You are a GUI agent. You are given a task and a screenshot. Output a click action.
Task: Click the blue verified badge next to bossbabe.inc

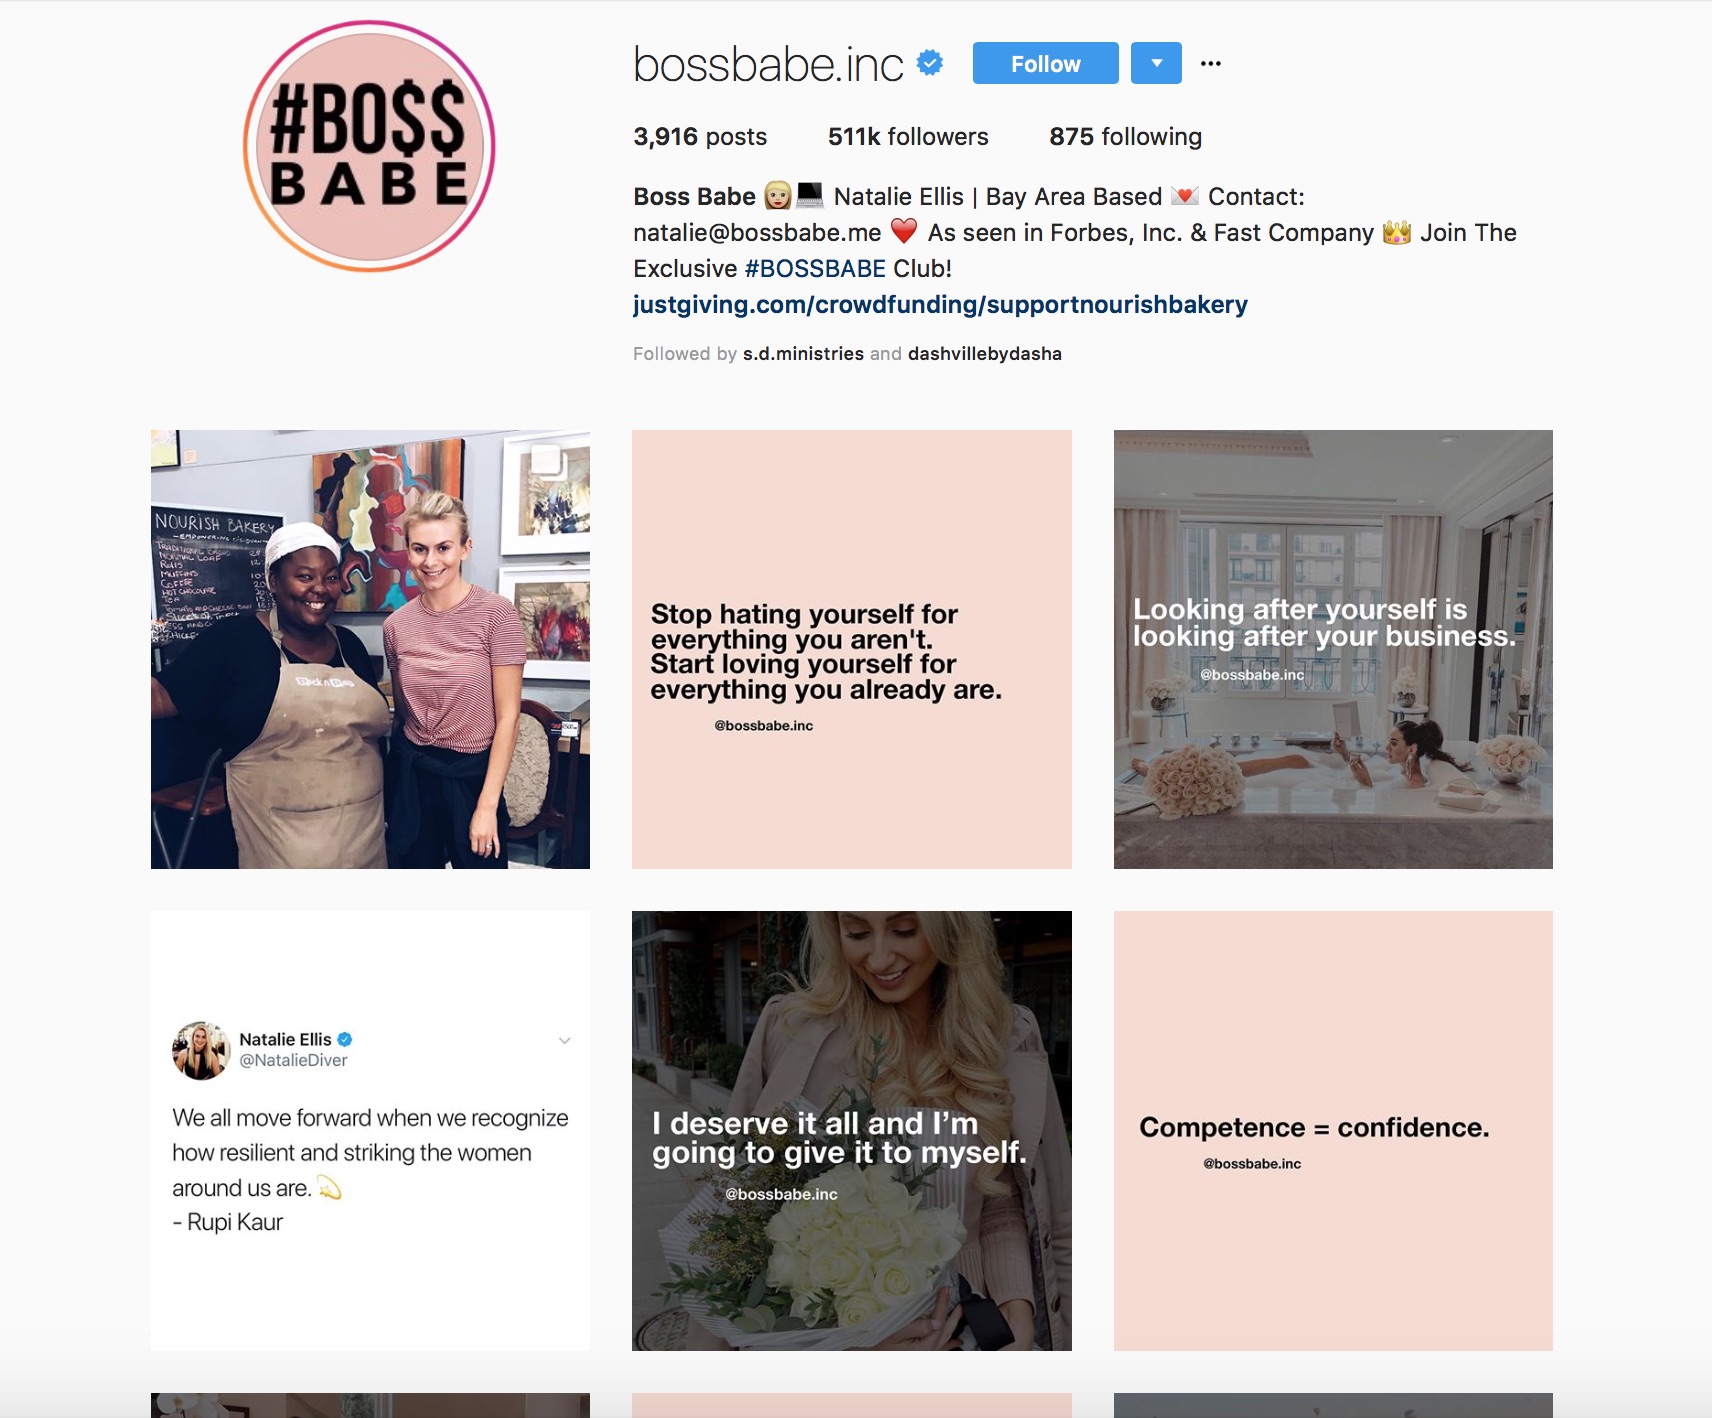(x=930, y=63)
